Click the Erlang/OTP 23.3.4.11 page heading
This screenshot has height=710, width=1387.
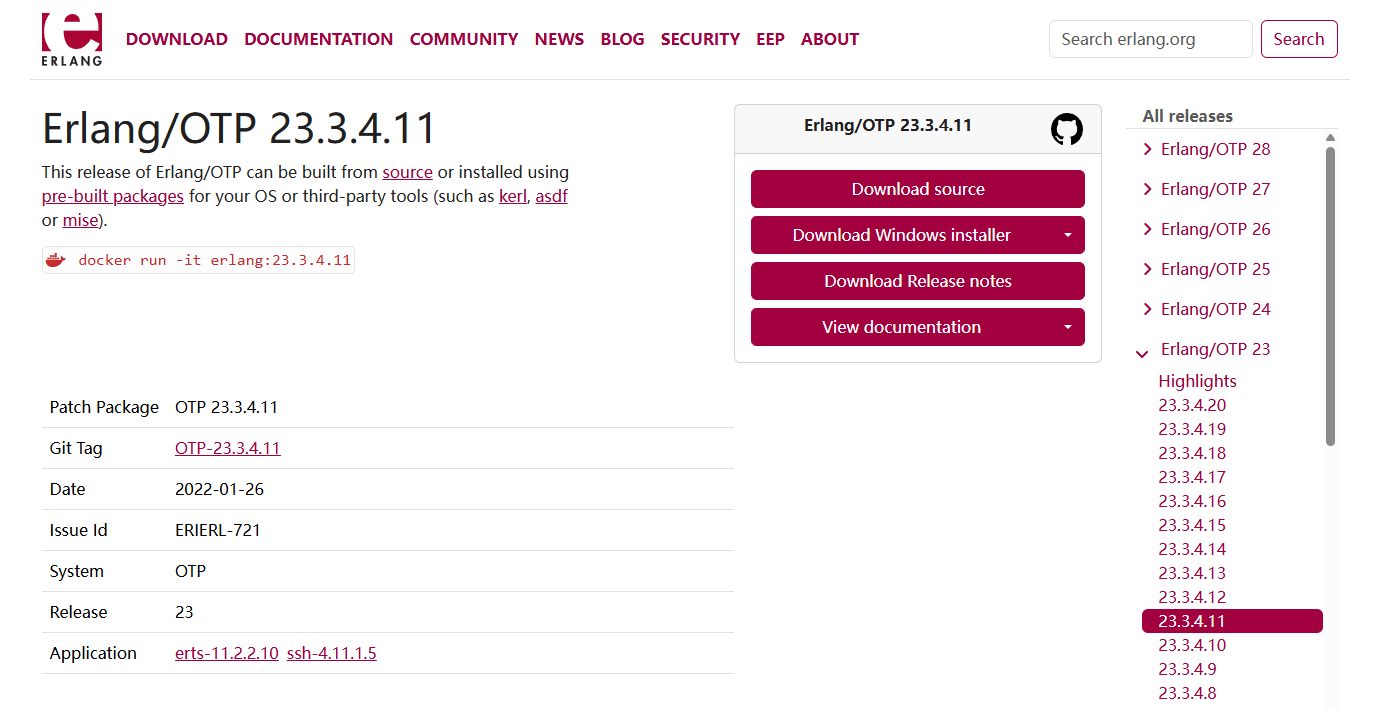240,129
